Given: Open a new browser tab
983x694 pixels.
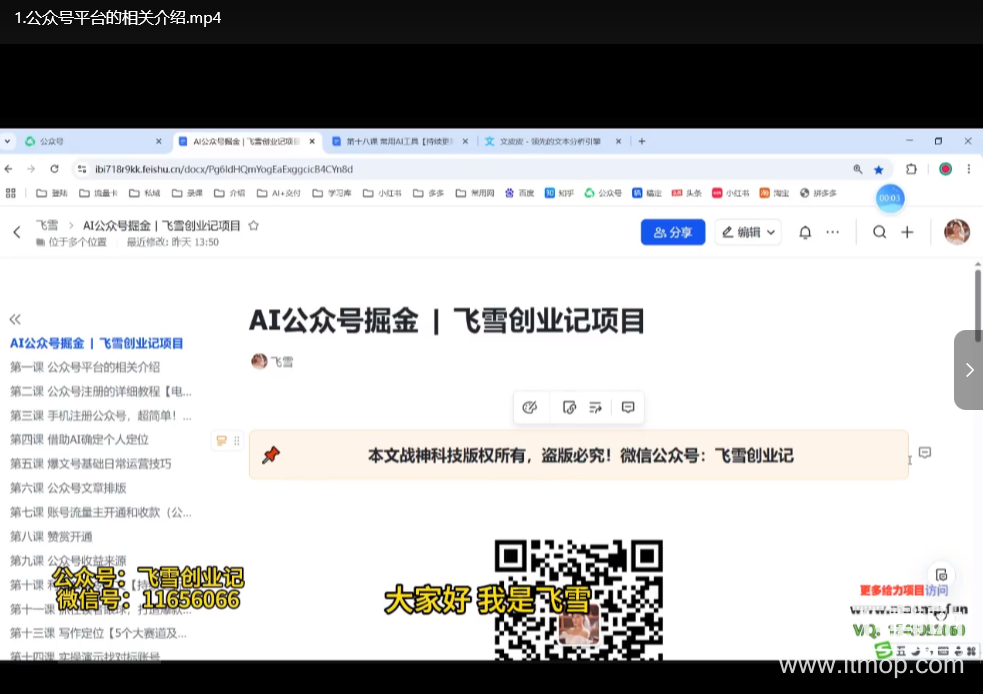Looking at the screenshot, I should point(641,142).
